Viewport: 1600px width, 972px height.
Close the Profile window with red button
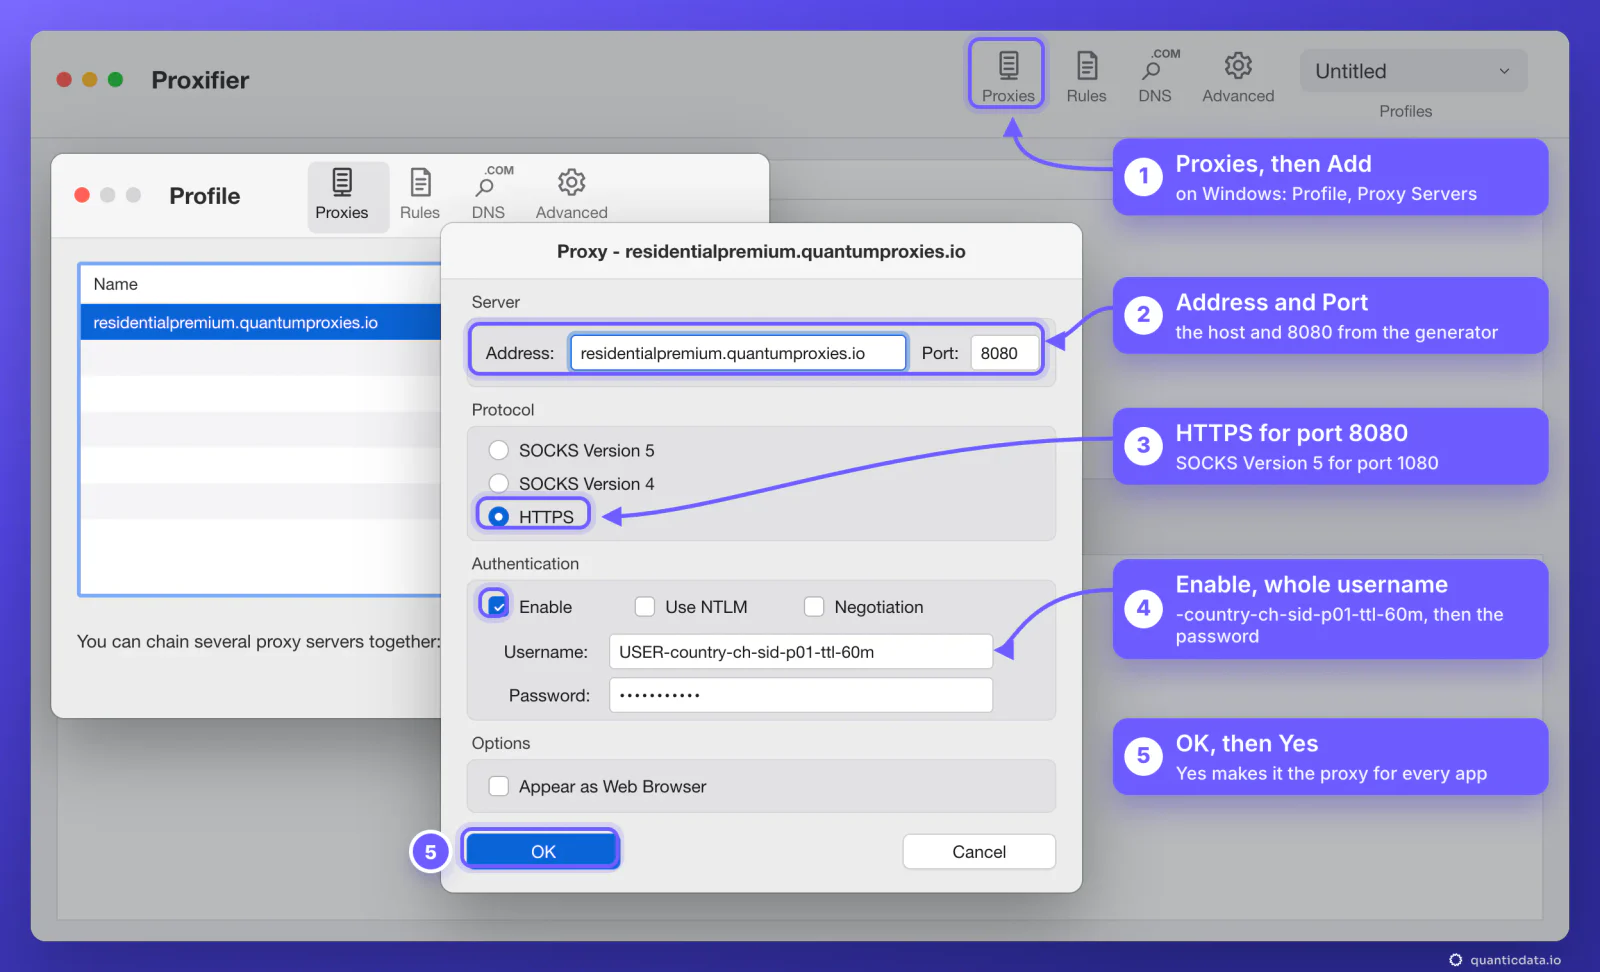[x=82, y=195]
